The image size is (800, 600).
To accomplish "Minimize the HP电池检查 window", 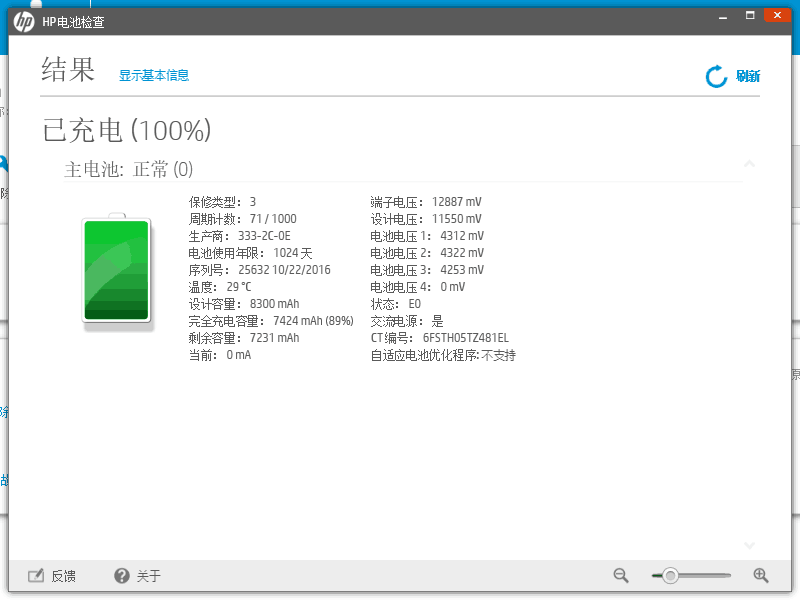I will 720,15.
